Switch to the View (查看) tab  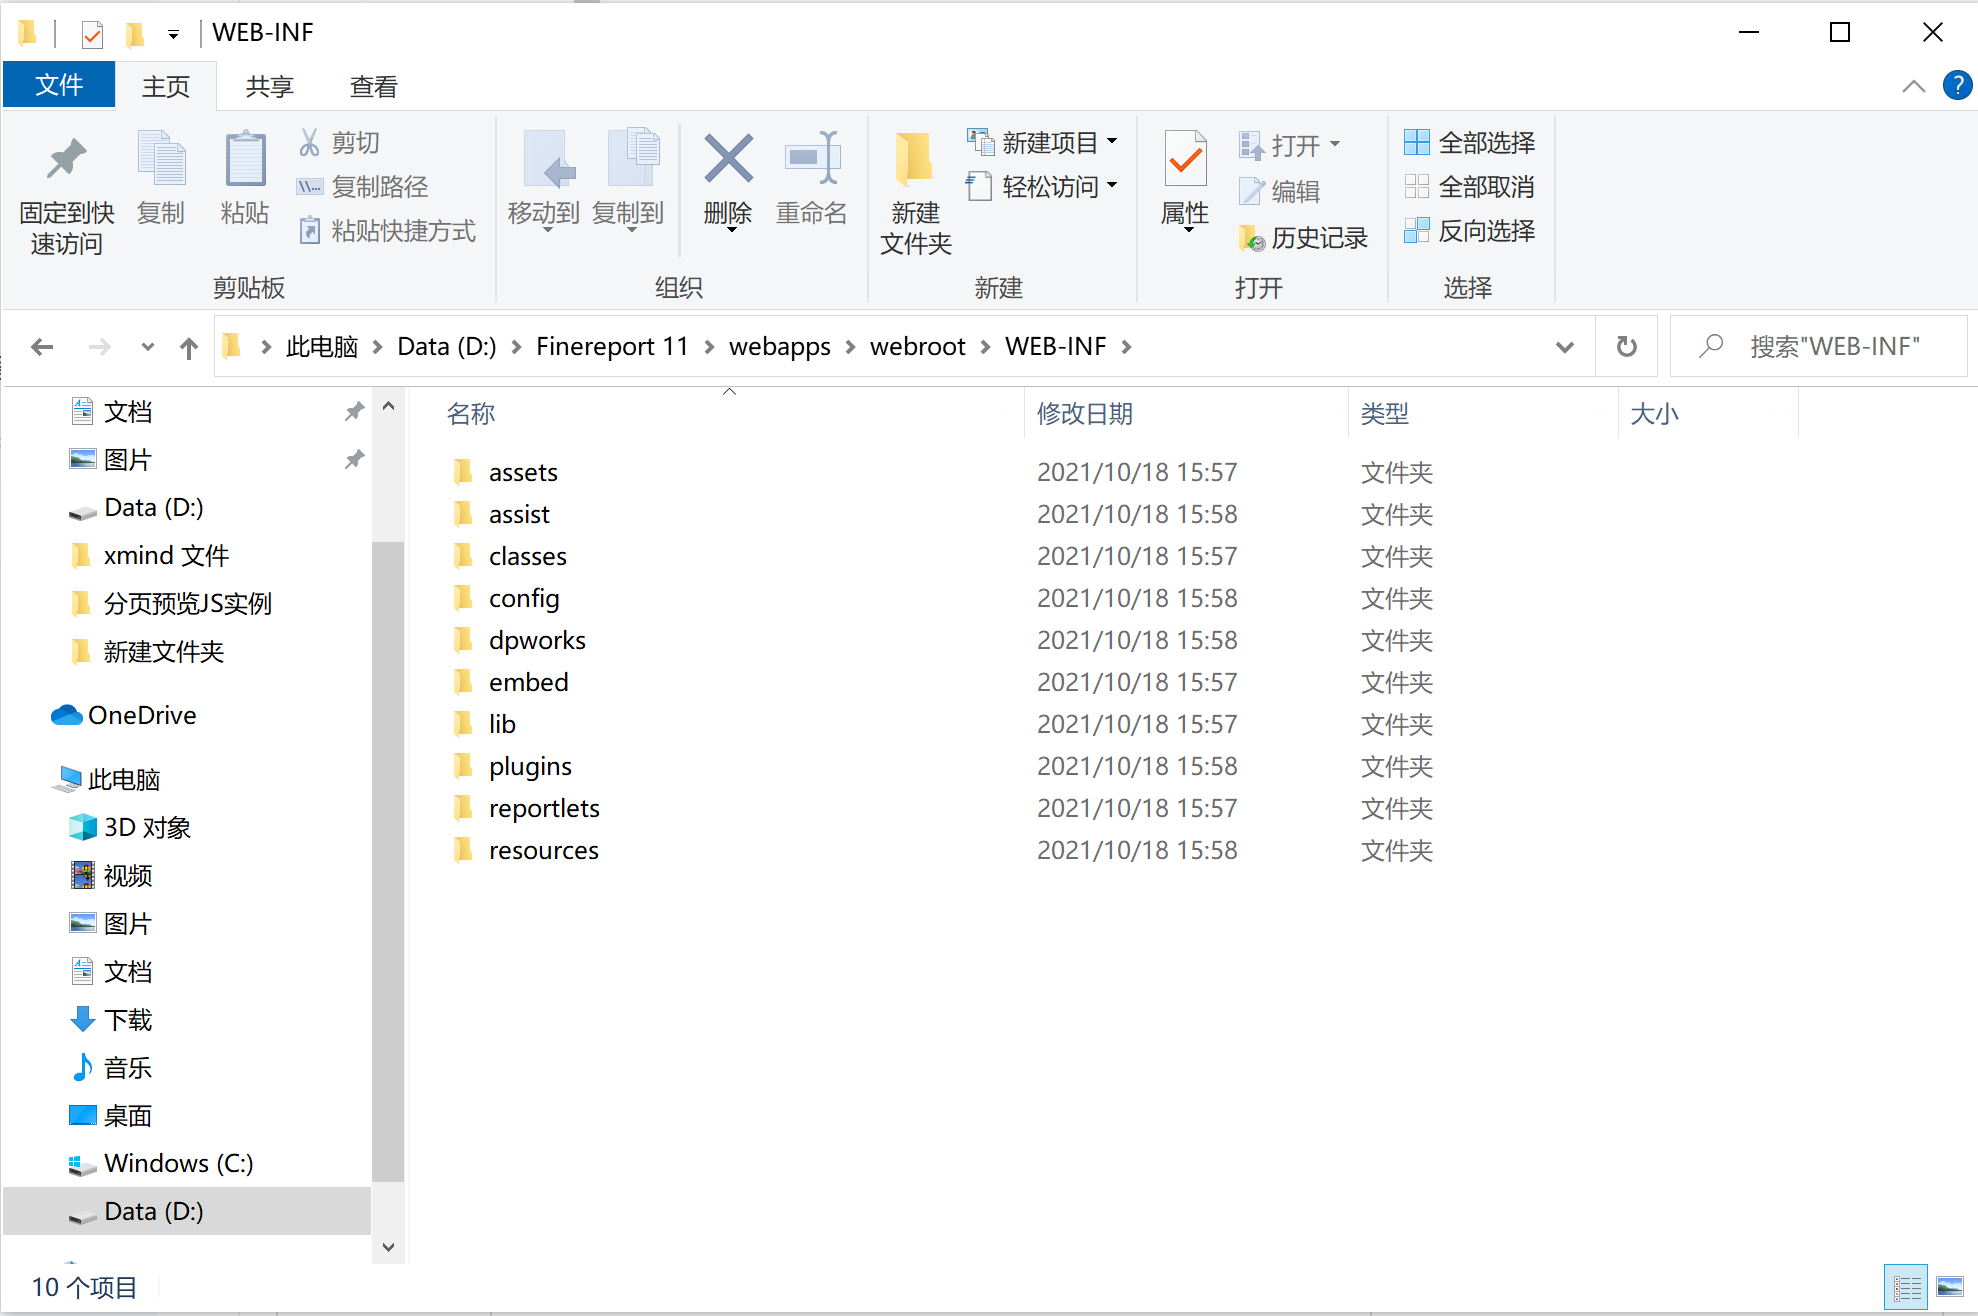pos(373,87)
